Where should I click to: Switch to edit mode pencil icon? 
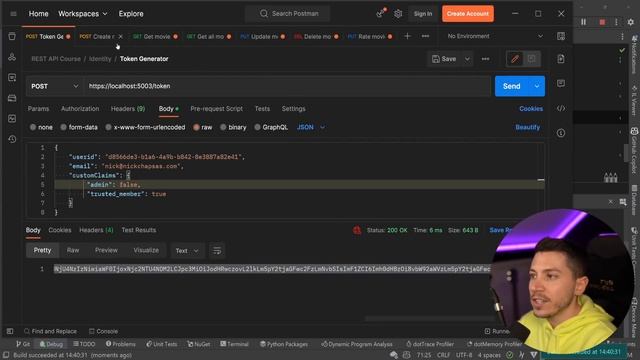[515, 59]
